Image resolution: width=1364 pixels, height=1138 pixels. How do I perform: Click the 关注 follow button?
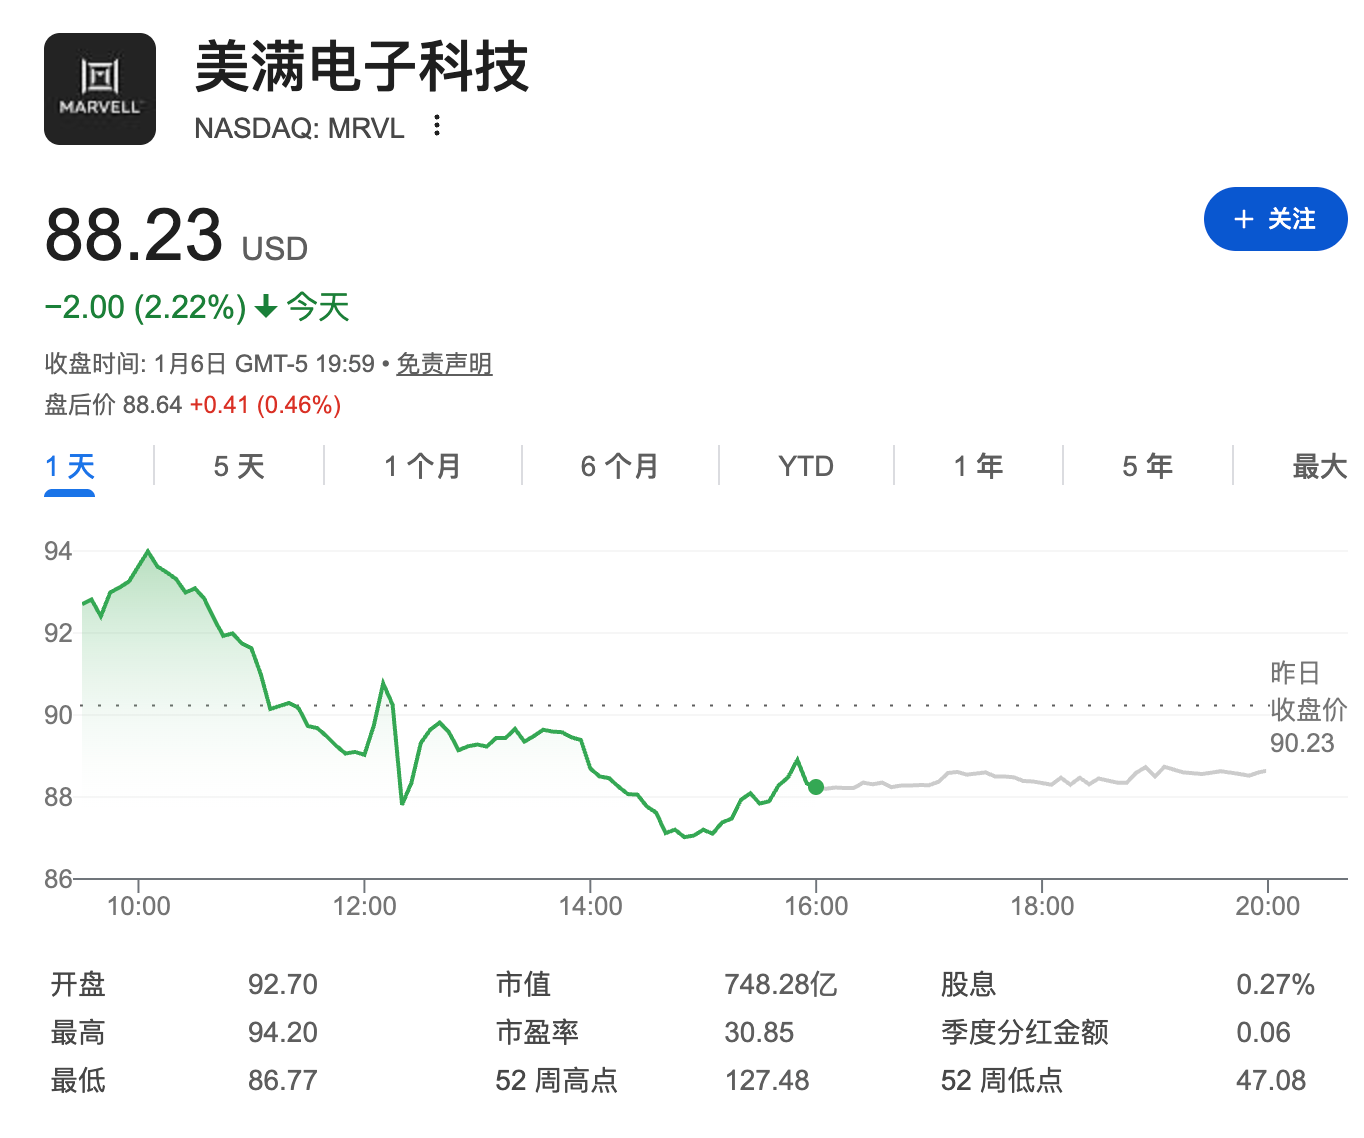click(1275, 219)
